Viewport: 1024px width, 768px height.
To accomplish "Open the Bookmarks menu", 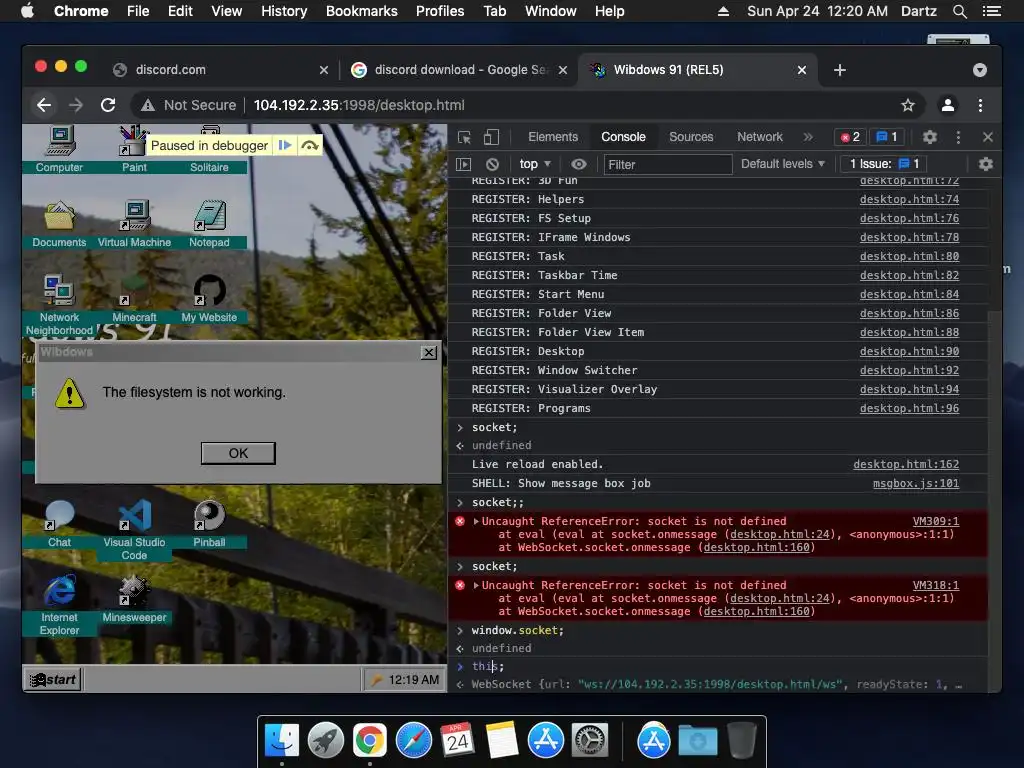I will (x=362, y=11).
